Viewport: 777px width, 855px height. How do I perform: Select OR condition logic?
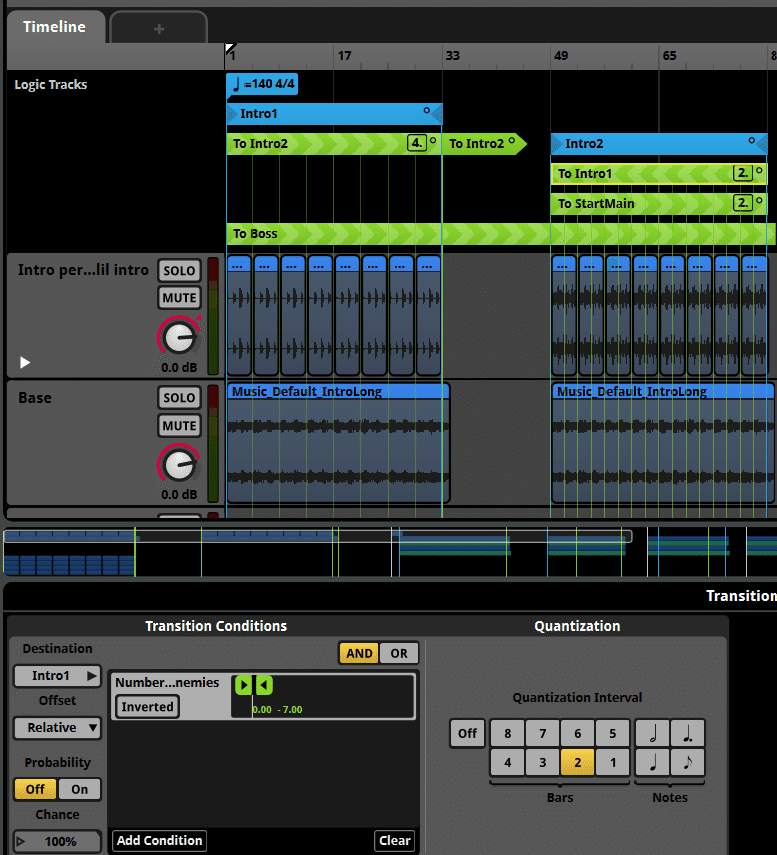pos(399,653)
